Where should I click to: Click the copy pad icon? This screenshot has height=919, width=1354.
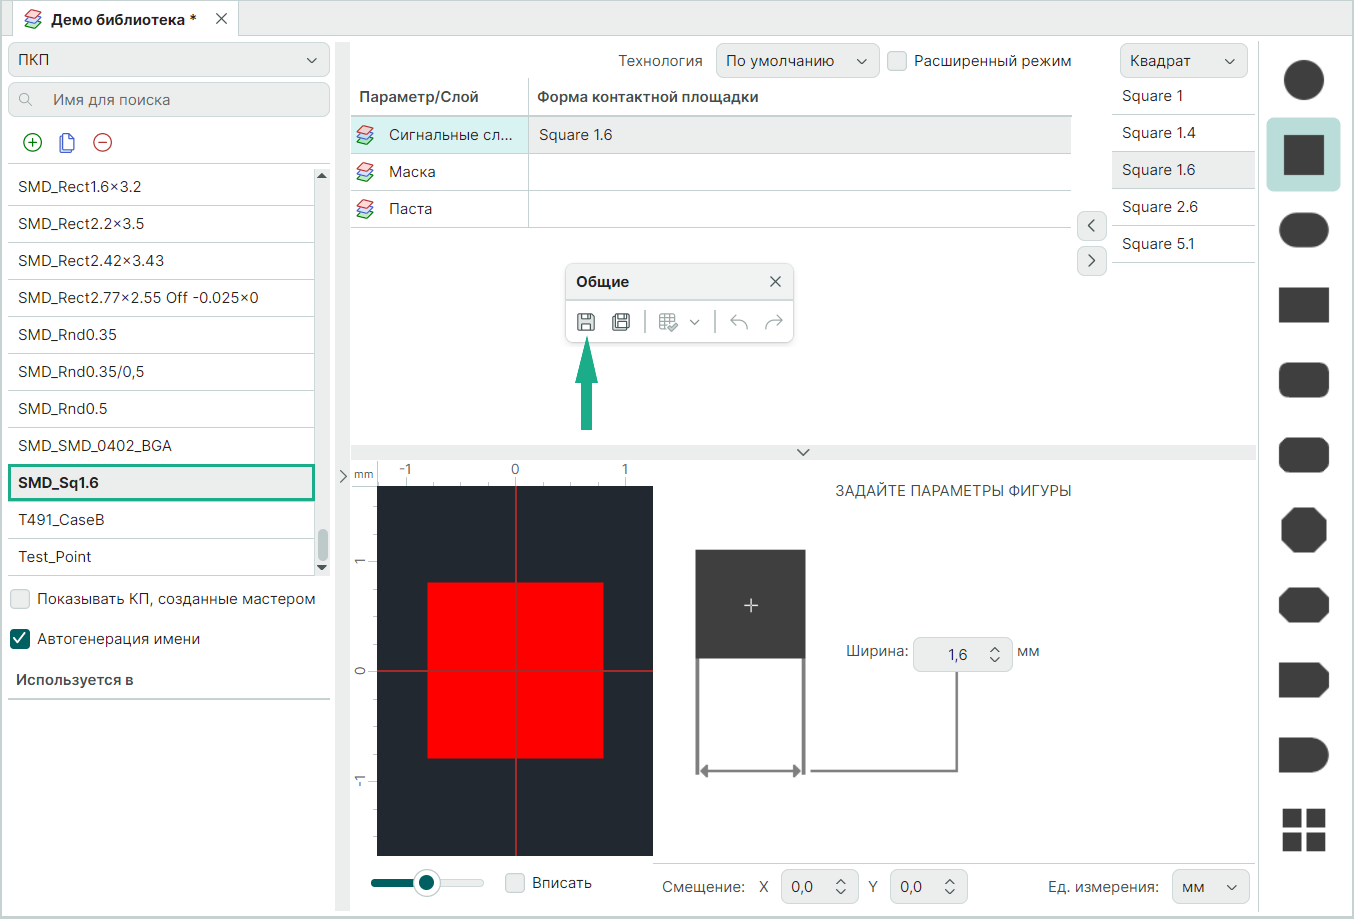pos(67,143)
